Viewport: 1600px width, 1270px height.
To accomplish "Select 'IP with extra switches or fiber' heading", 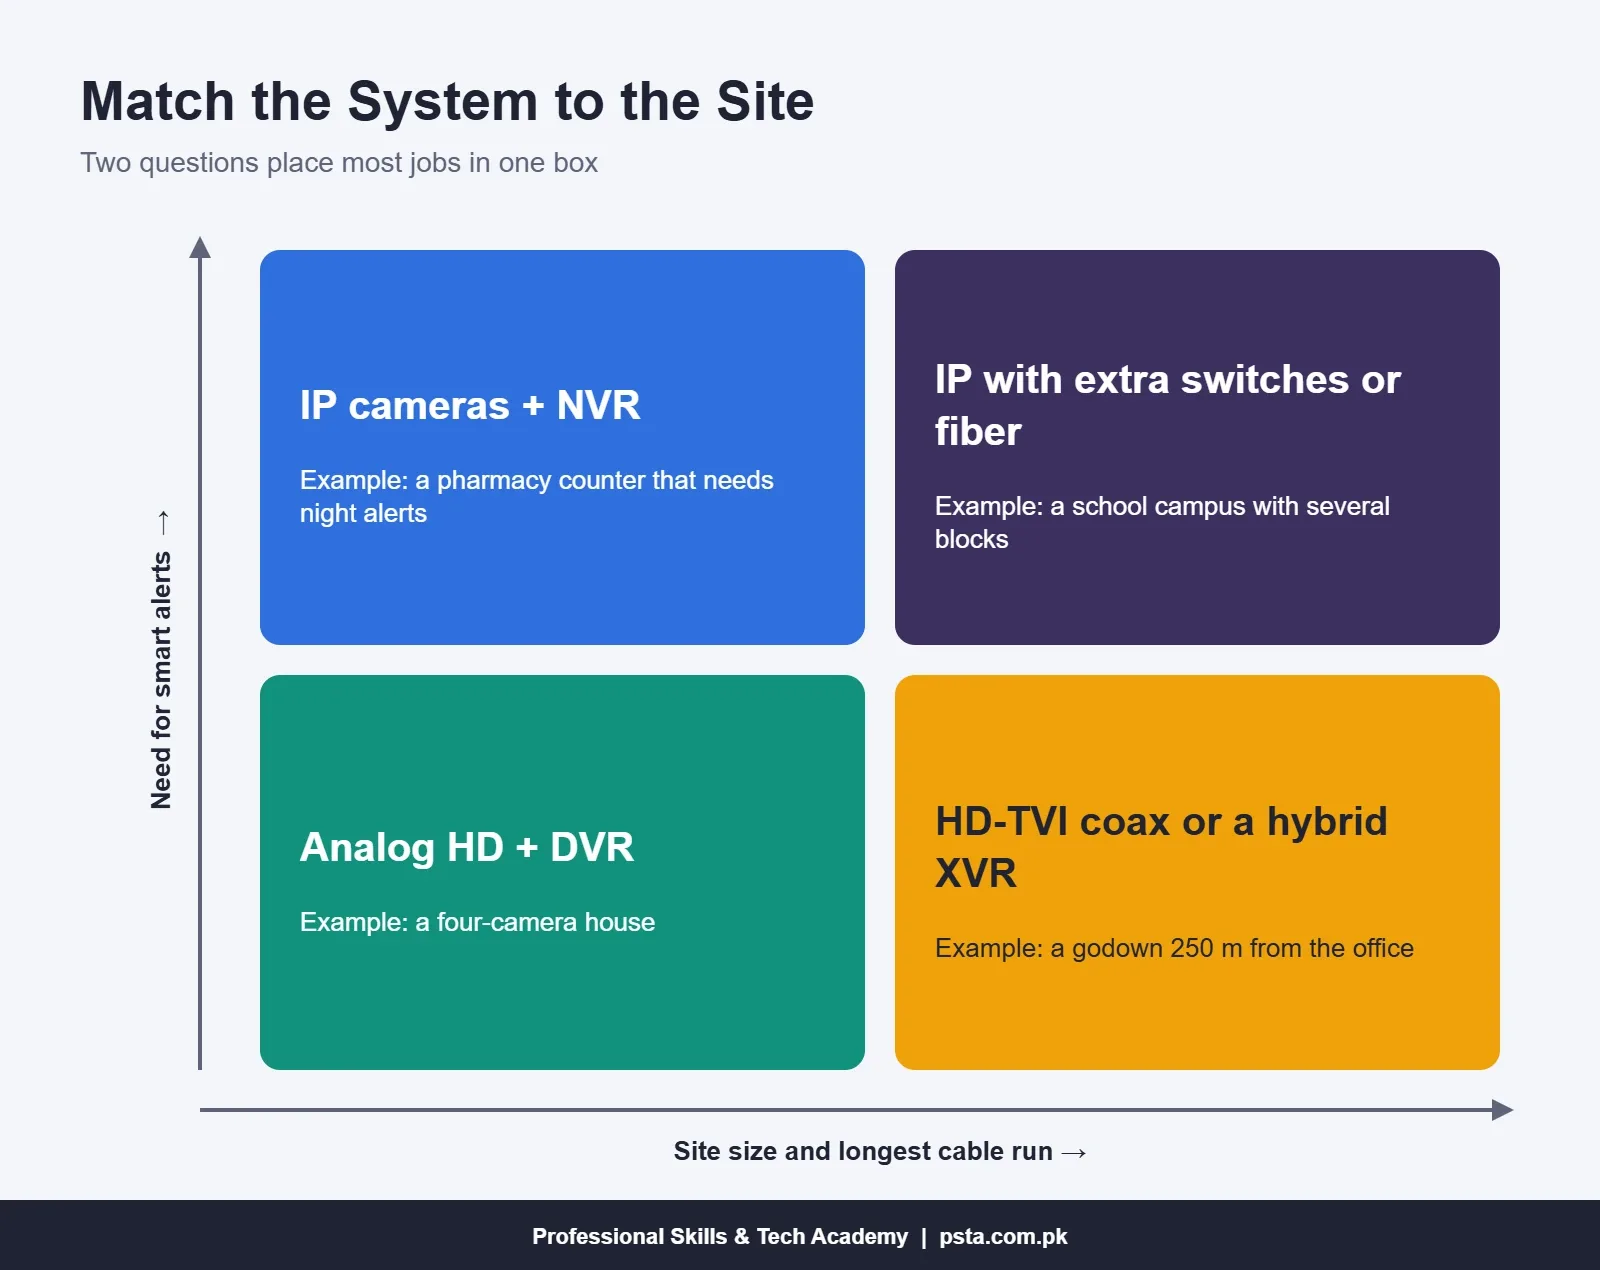I will [1168, 405].
